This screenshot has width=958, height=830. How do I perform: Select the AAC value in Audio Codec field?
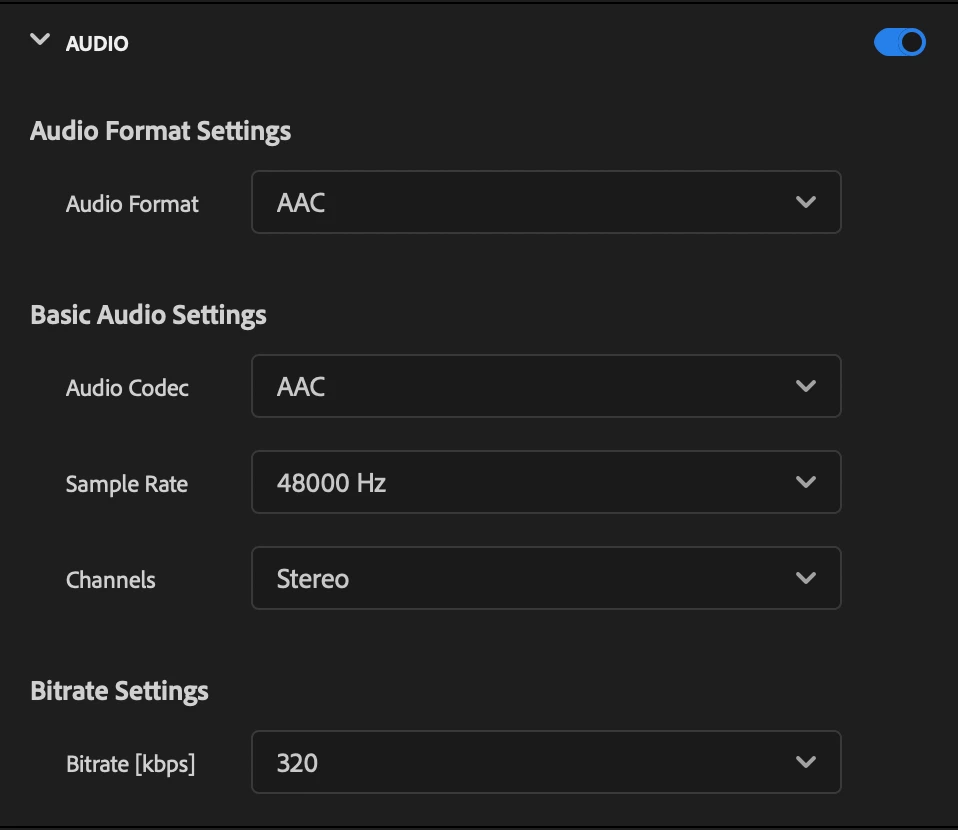pos(301,386)
